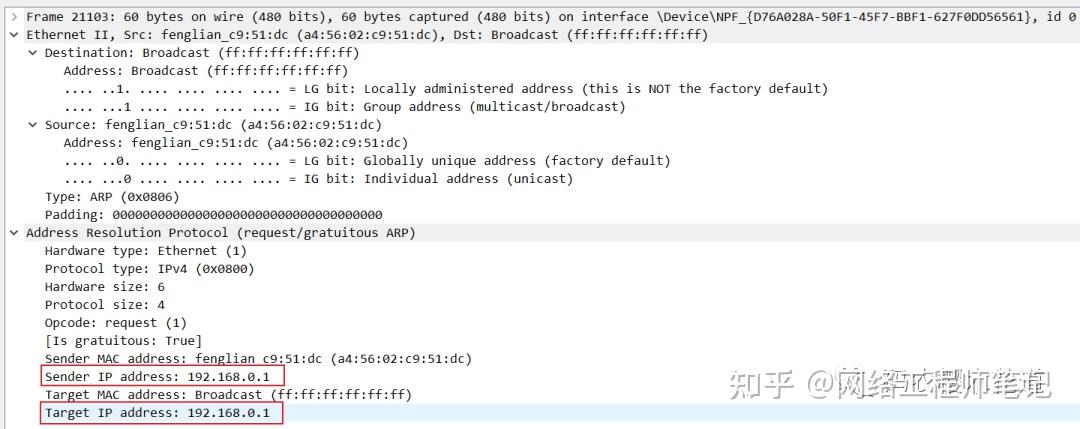Select the Sender MAC address row
Screen dimensions: 1080x429
point(257,358)
